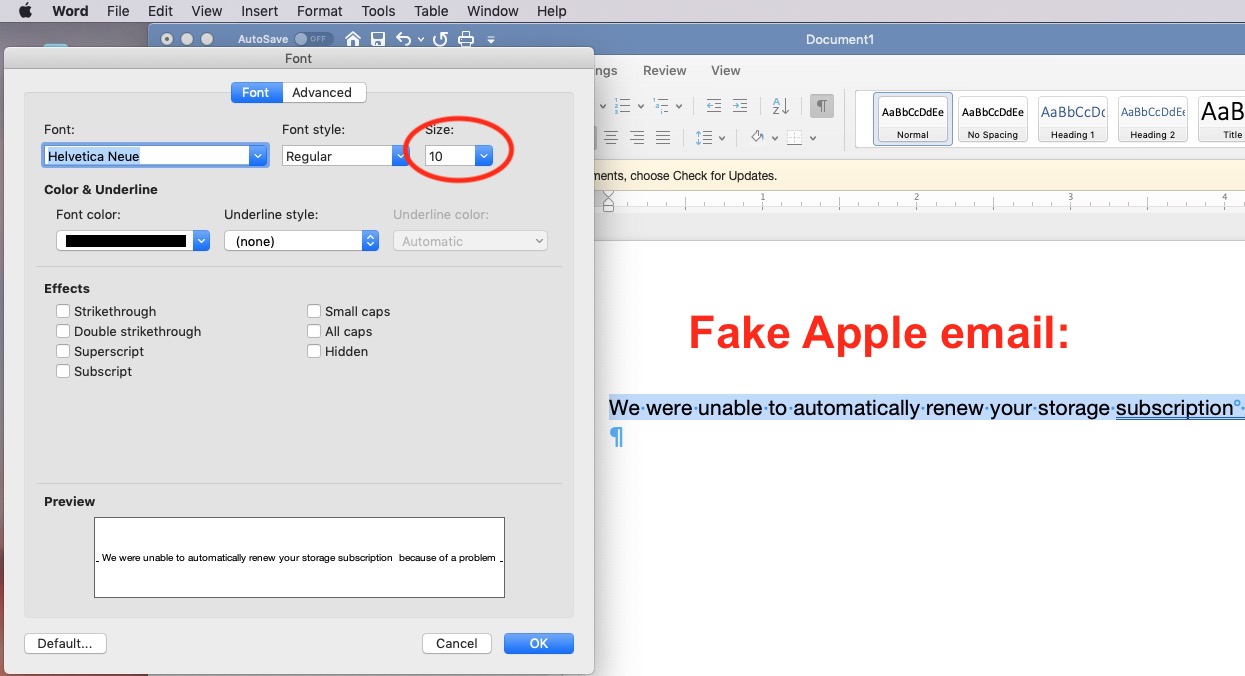1245x676 pixels.
Task: Click the "Fake Apple email:" heading
Action: tap(879, 332)
